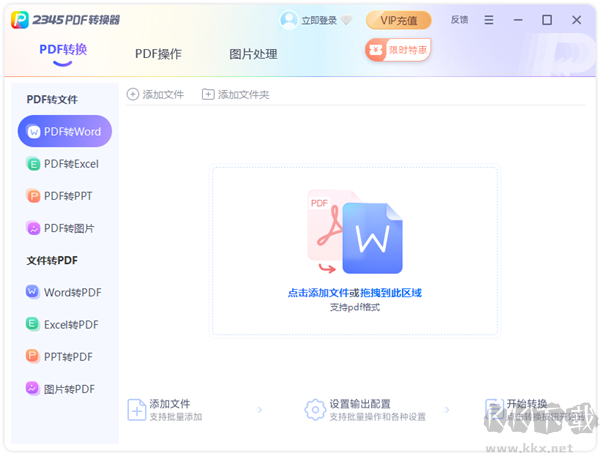Click the arrow chevron after 设置输出配置 step
The width and height of the screenshot is (600, 455).
pos(446,410)
